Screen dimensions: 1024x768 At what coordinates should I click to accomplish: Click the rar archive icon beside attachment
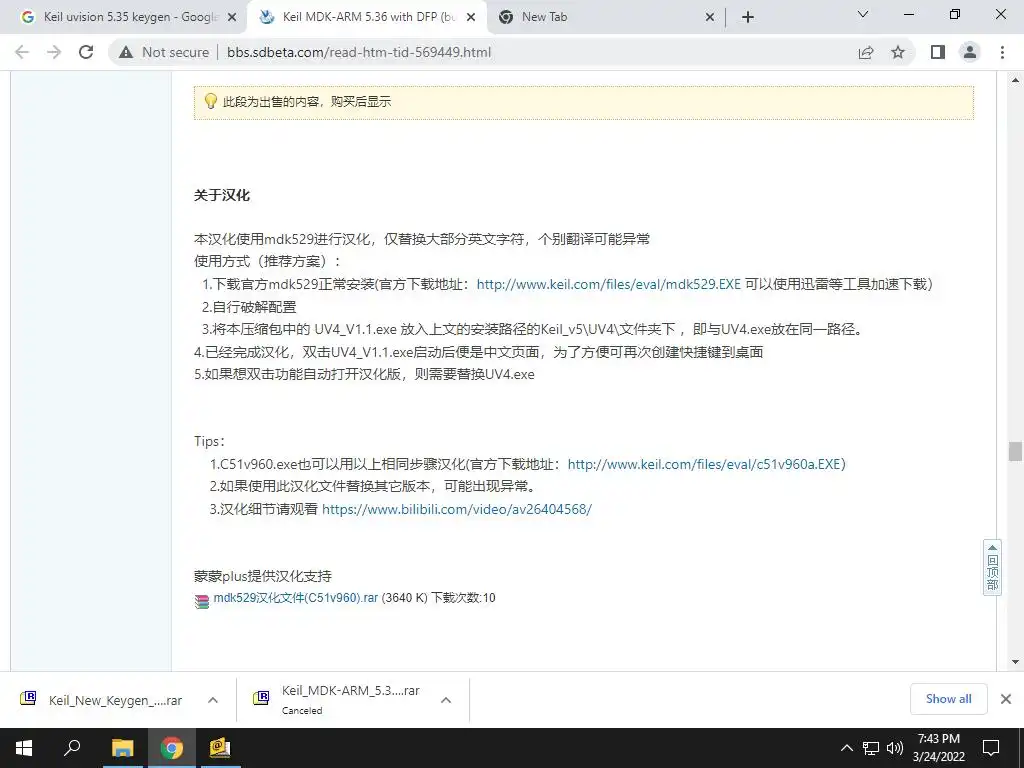coord(202,601)
